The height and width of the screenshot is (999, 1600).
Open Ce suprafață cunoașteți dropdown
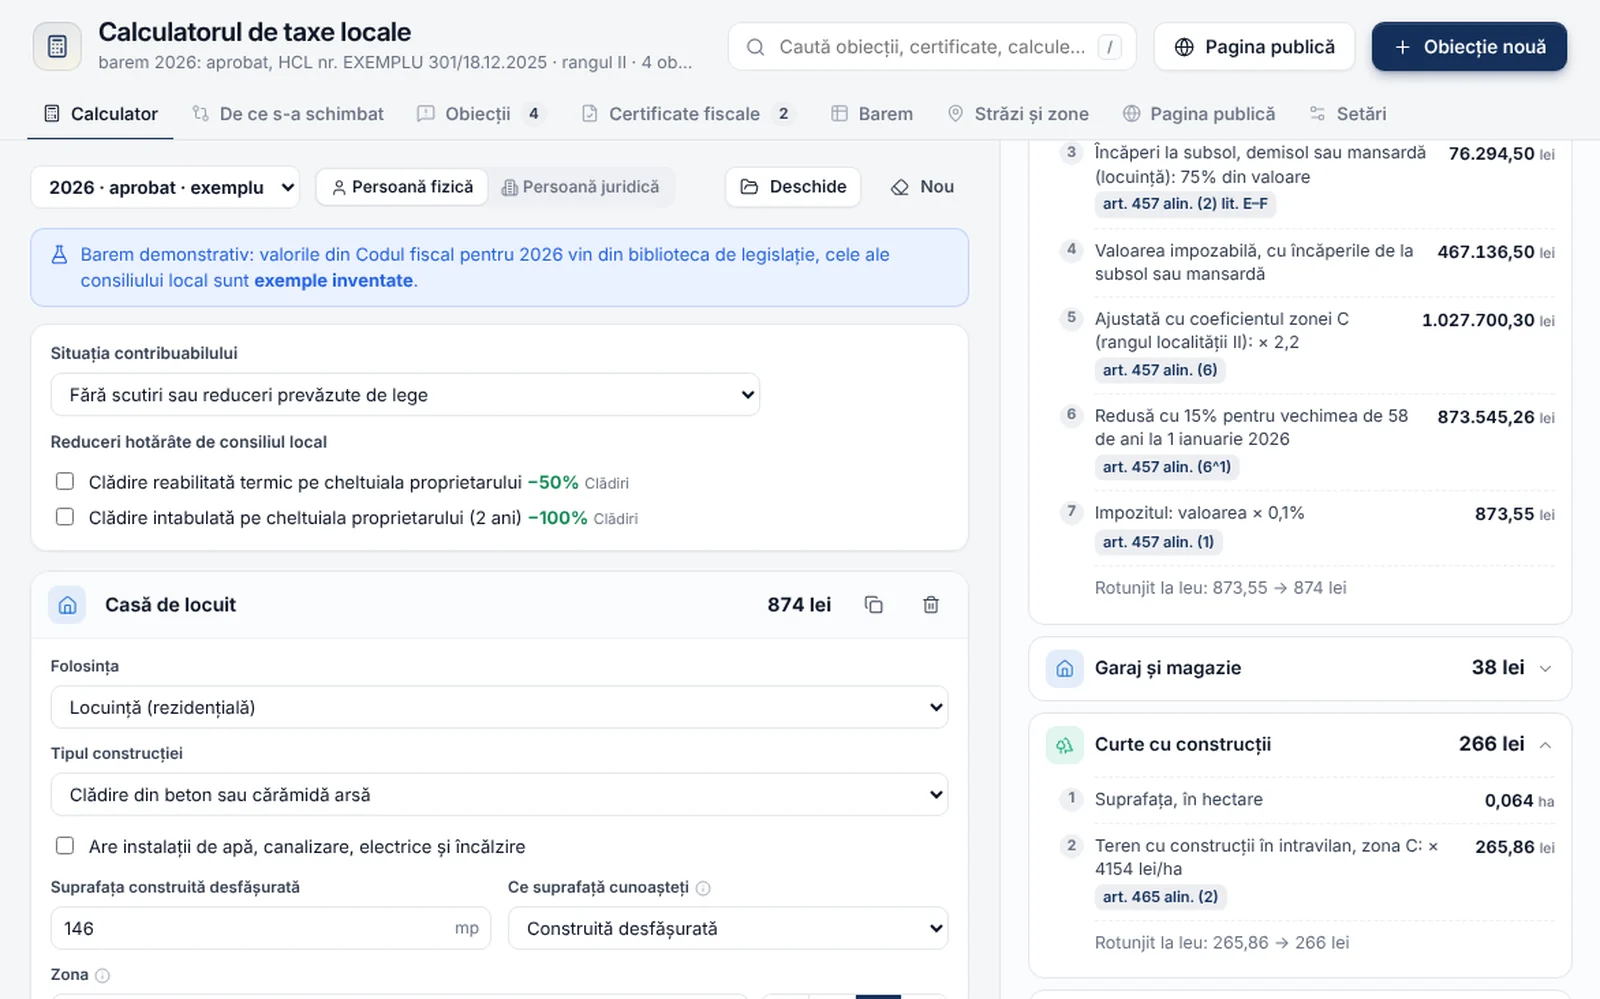pos(728,928)
